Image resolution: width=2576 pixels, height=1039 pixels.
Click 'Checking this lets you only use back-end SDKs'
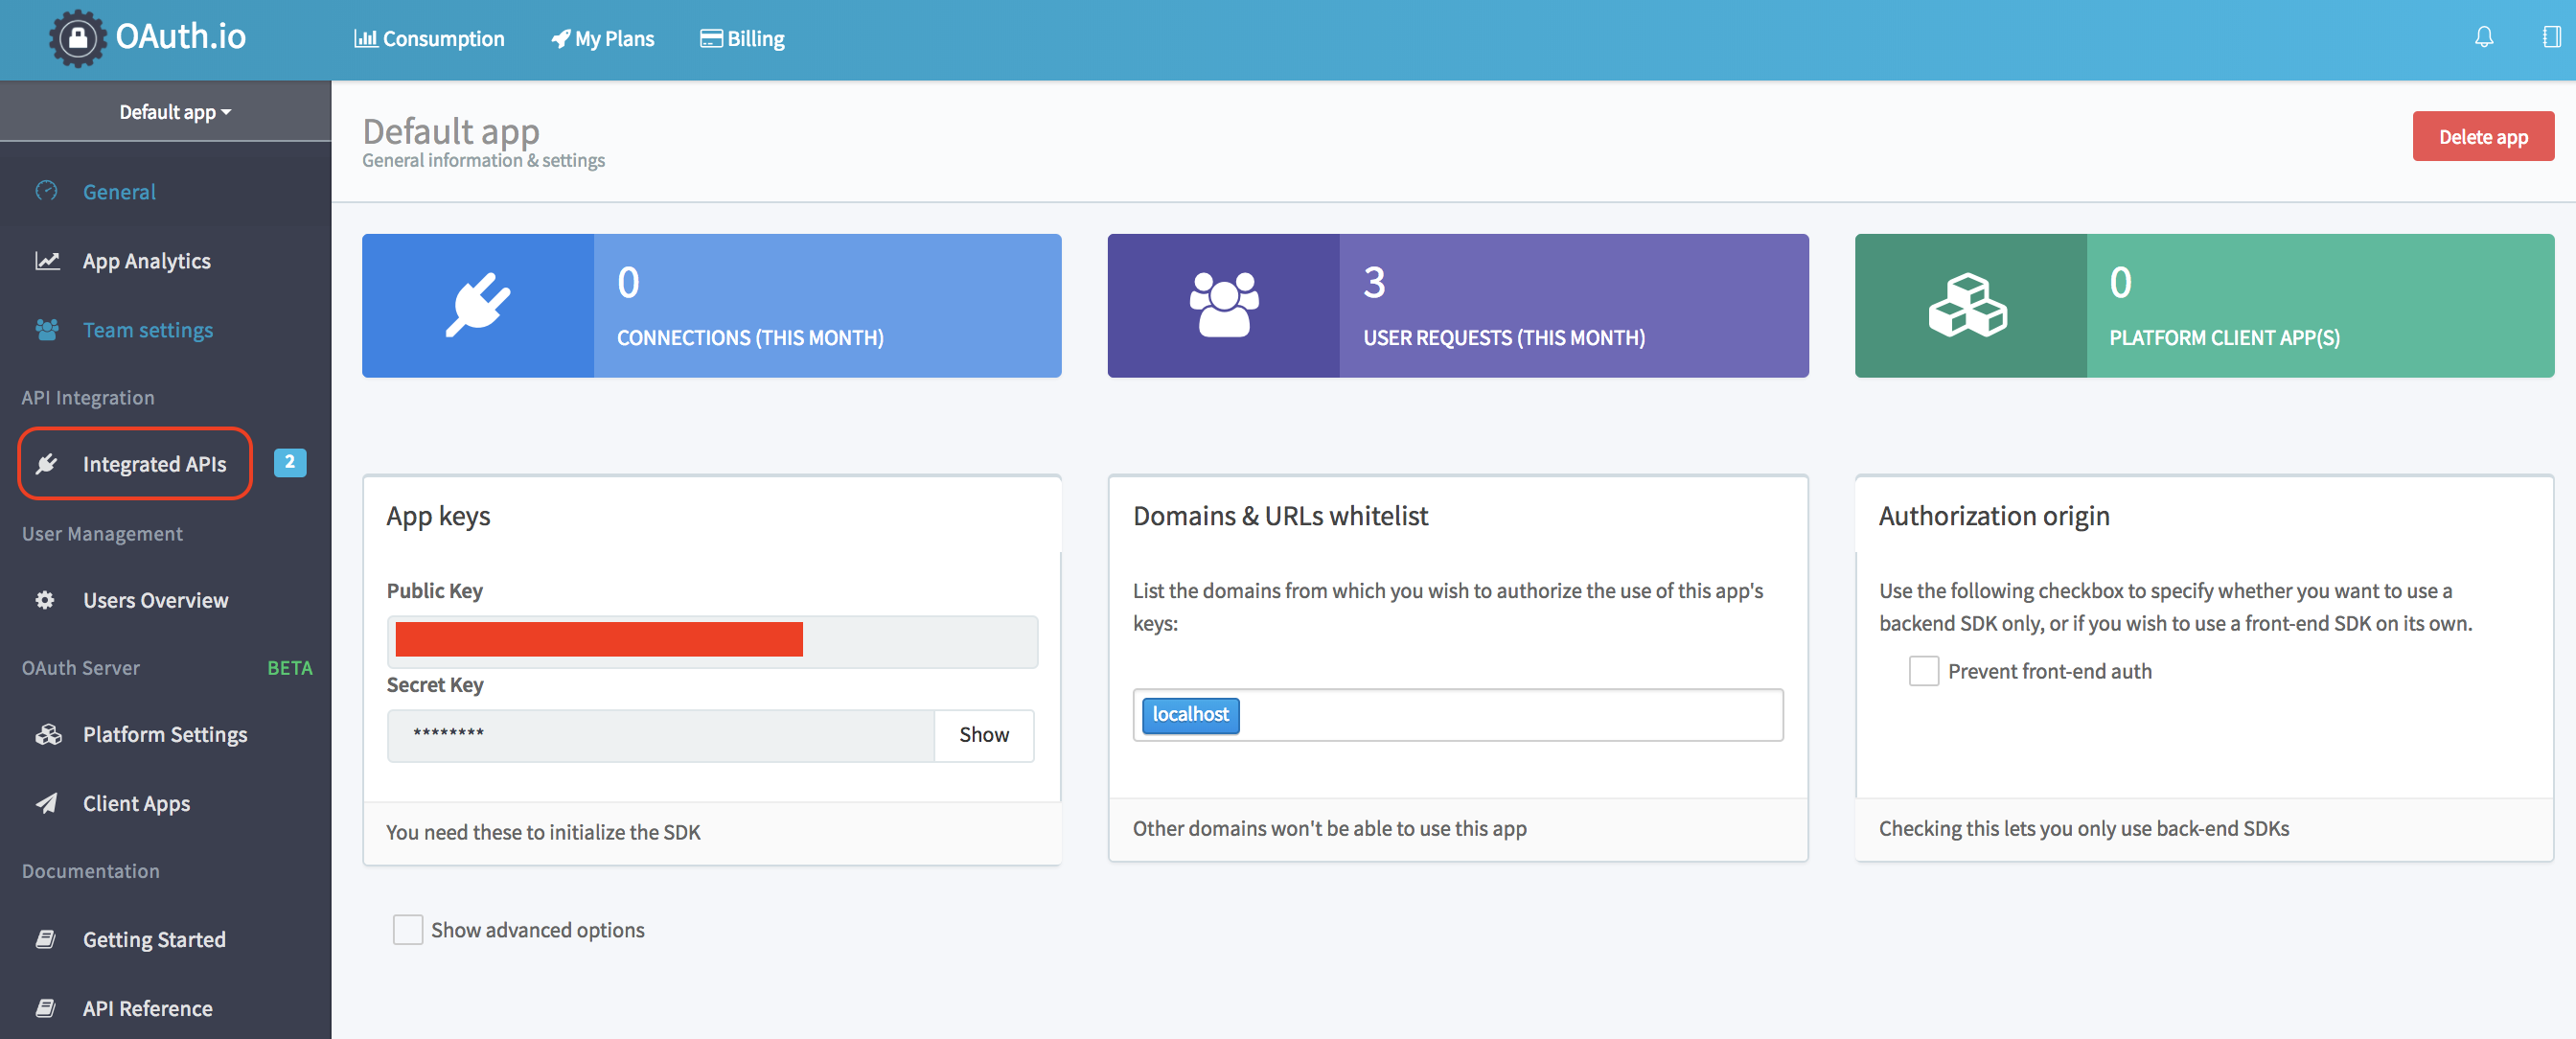pos(2084,829)
